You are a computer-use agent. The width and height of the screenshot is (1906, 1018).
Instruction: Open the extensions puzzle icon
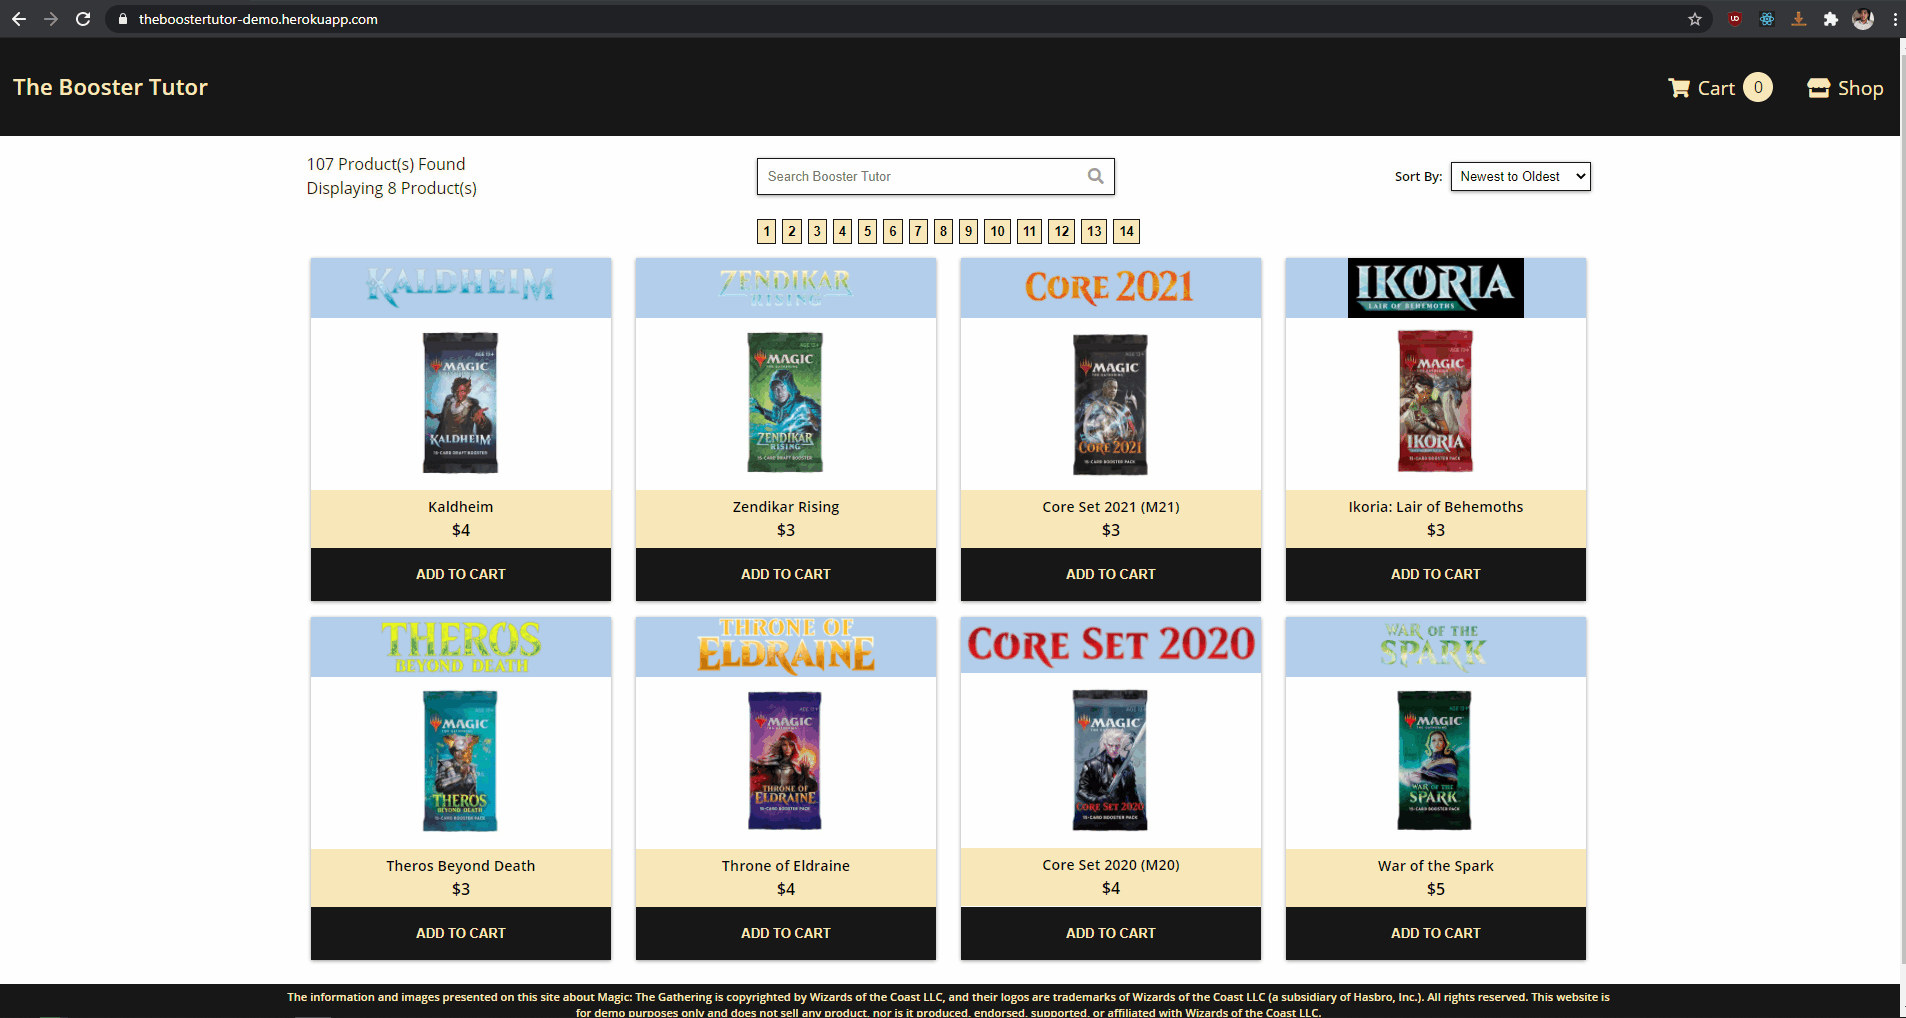(1831, 19)
